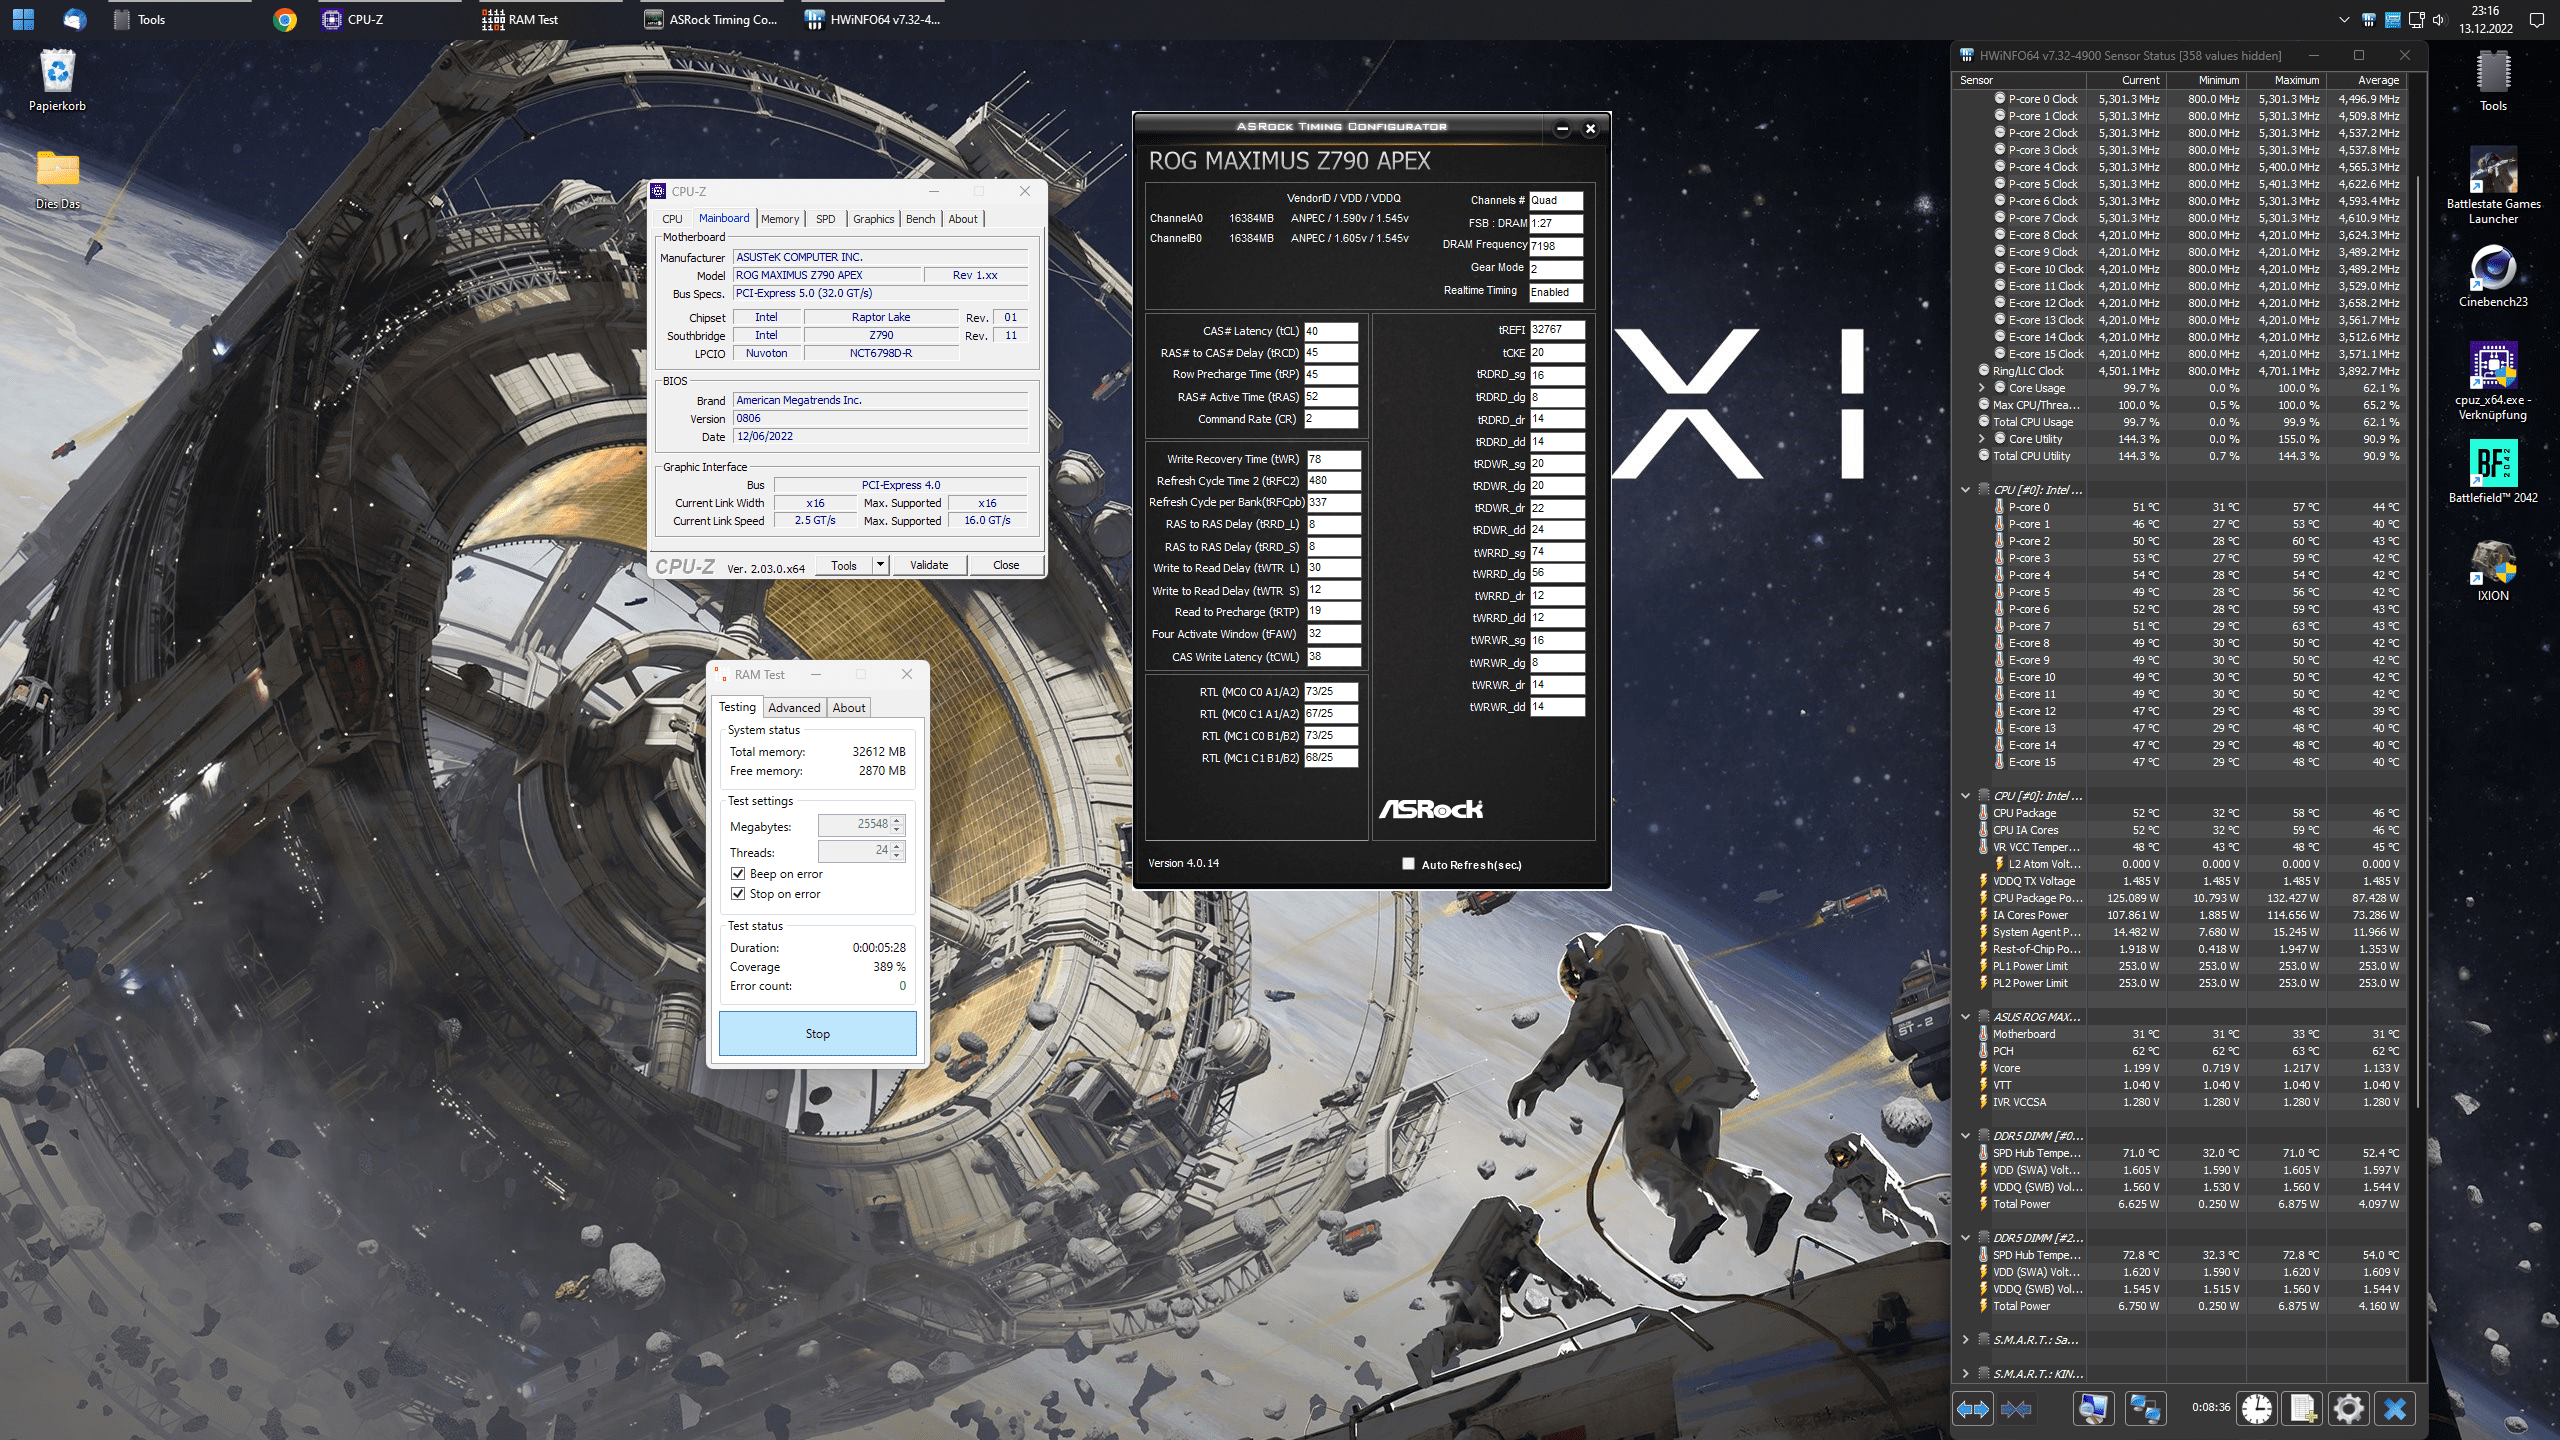Collapse the DDR5 DIMM [#0 sensor group
Image resolution: width=2560 pixels, height=1440 pixels.
tap(1965, 1136)
